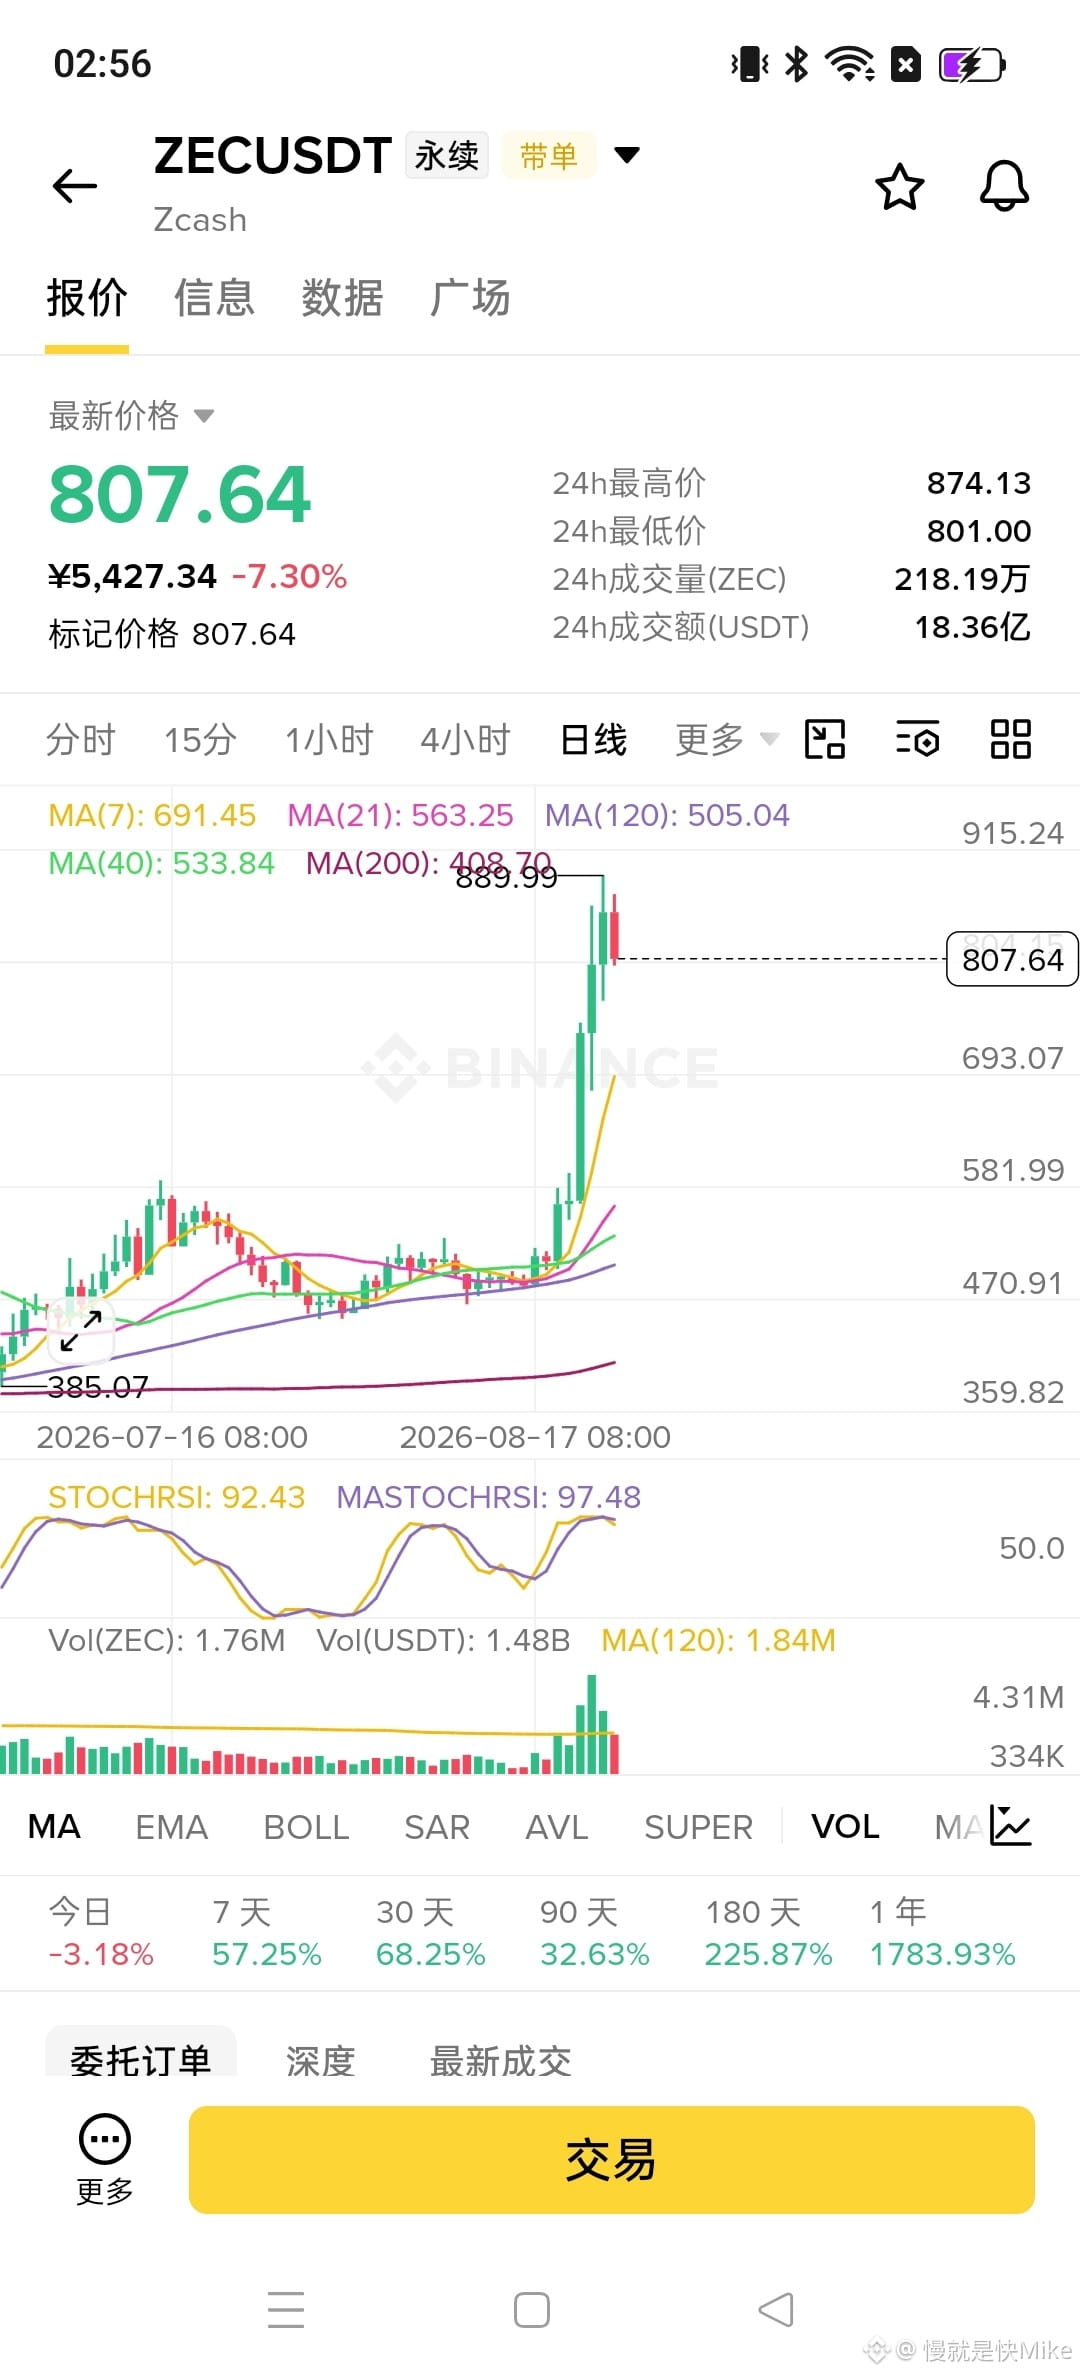The width and height of the screenshot is (1080, 2376).
Task: Tap the current price label 807.64 on chart axis
Action: pyautogui.click(x=1012, y=959)
